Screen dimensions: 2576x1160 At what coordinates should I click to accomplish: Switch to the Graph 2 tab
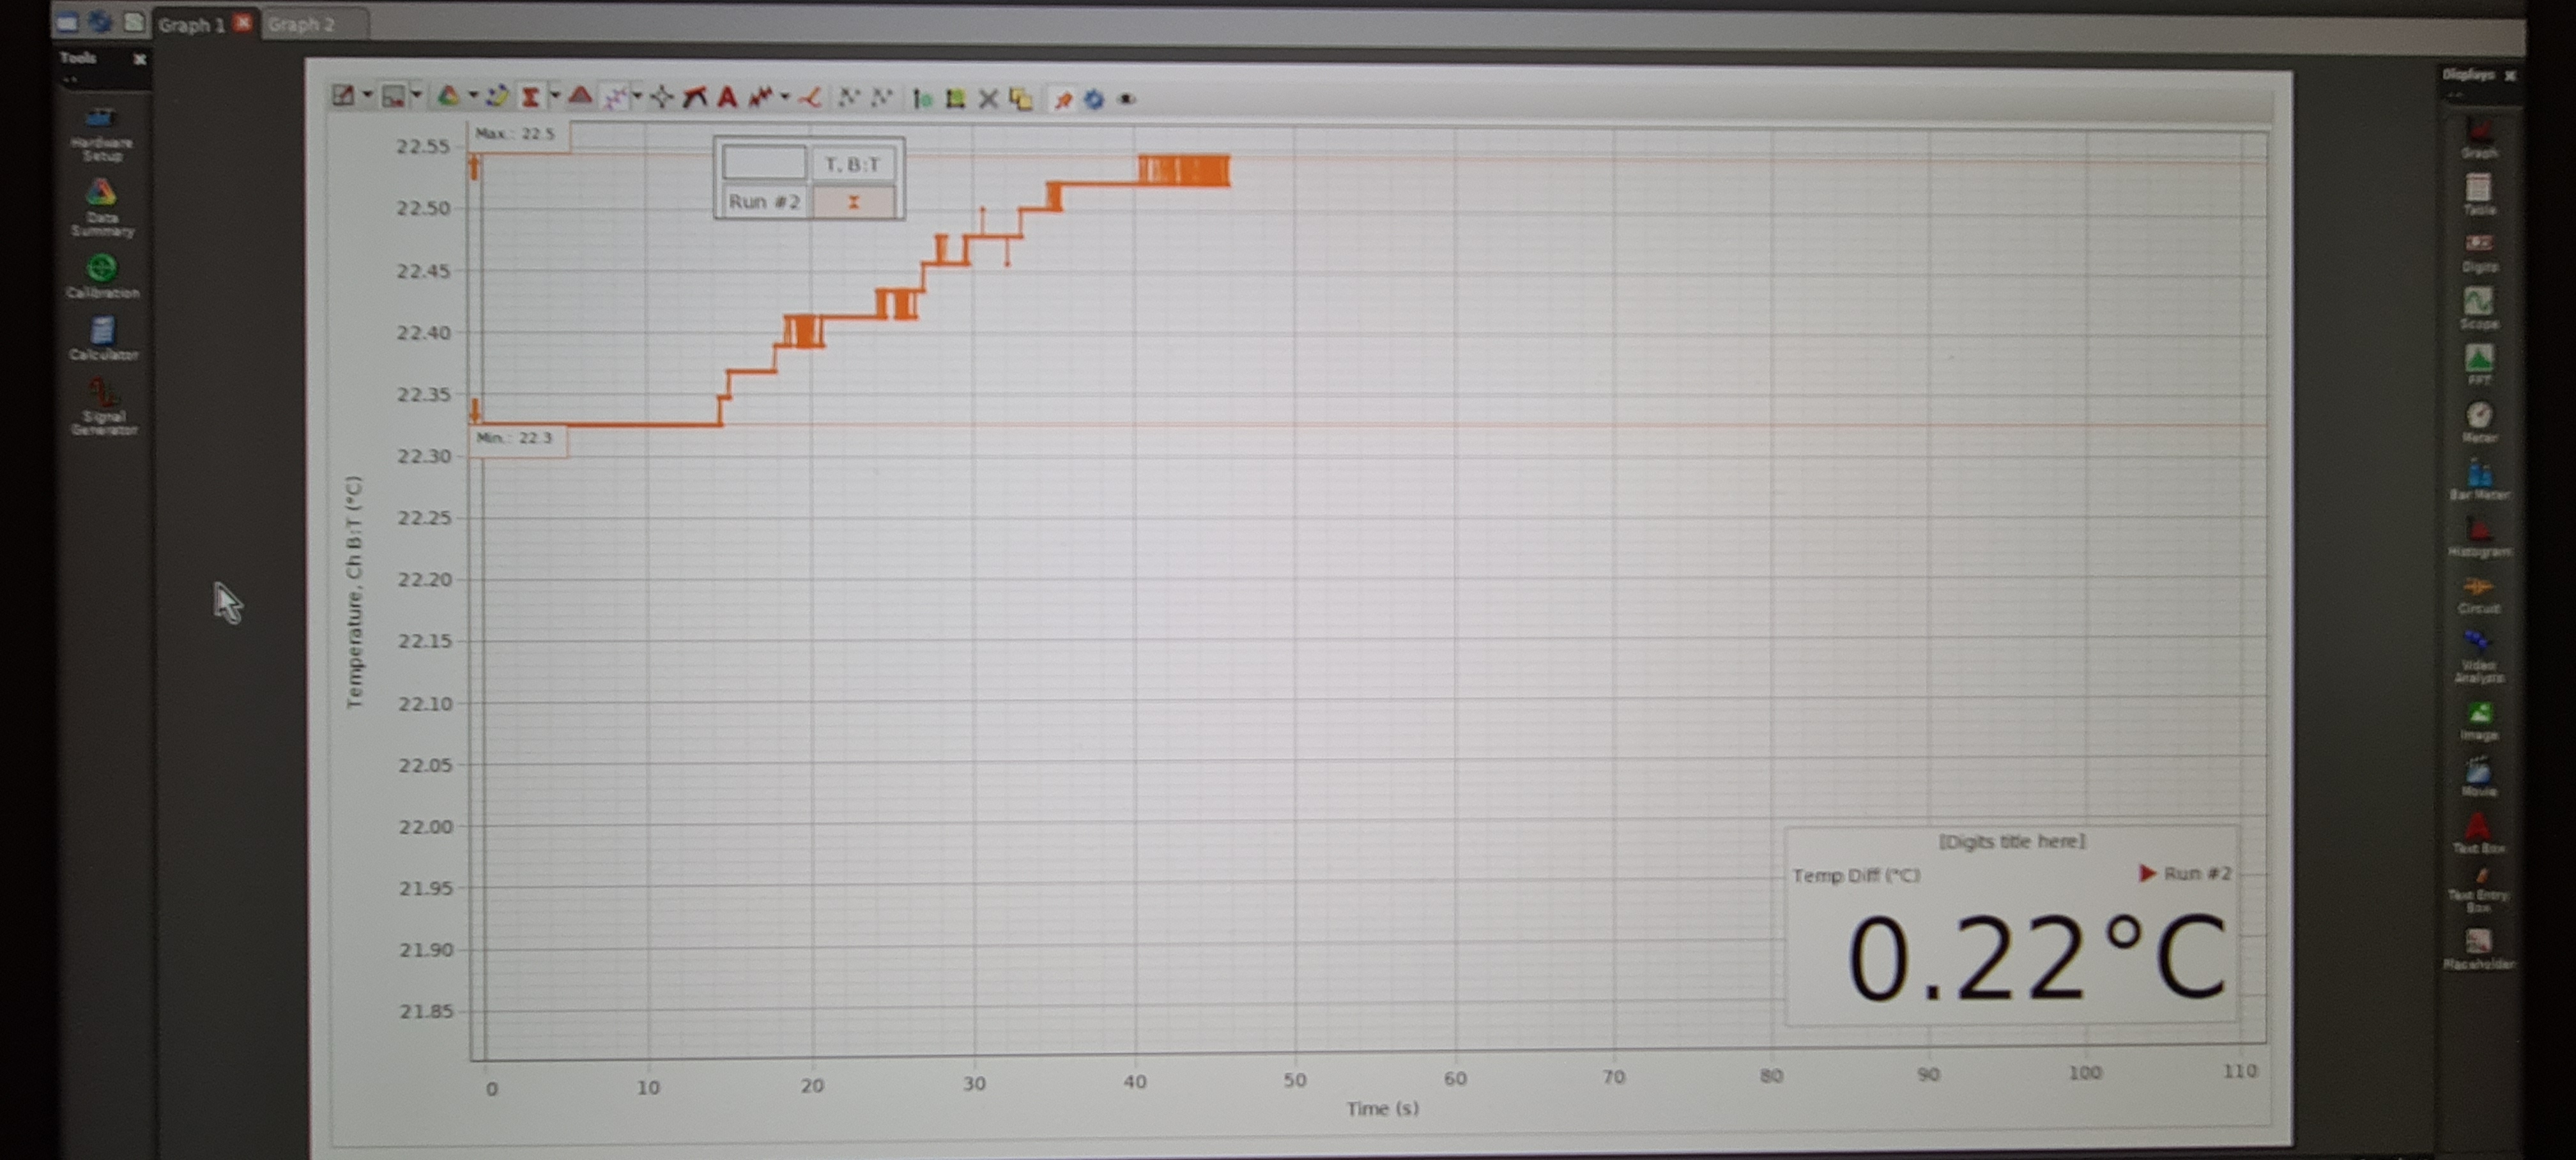(x=301, y=24)
